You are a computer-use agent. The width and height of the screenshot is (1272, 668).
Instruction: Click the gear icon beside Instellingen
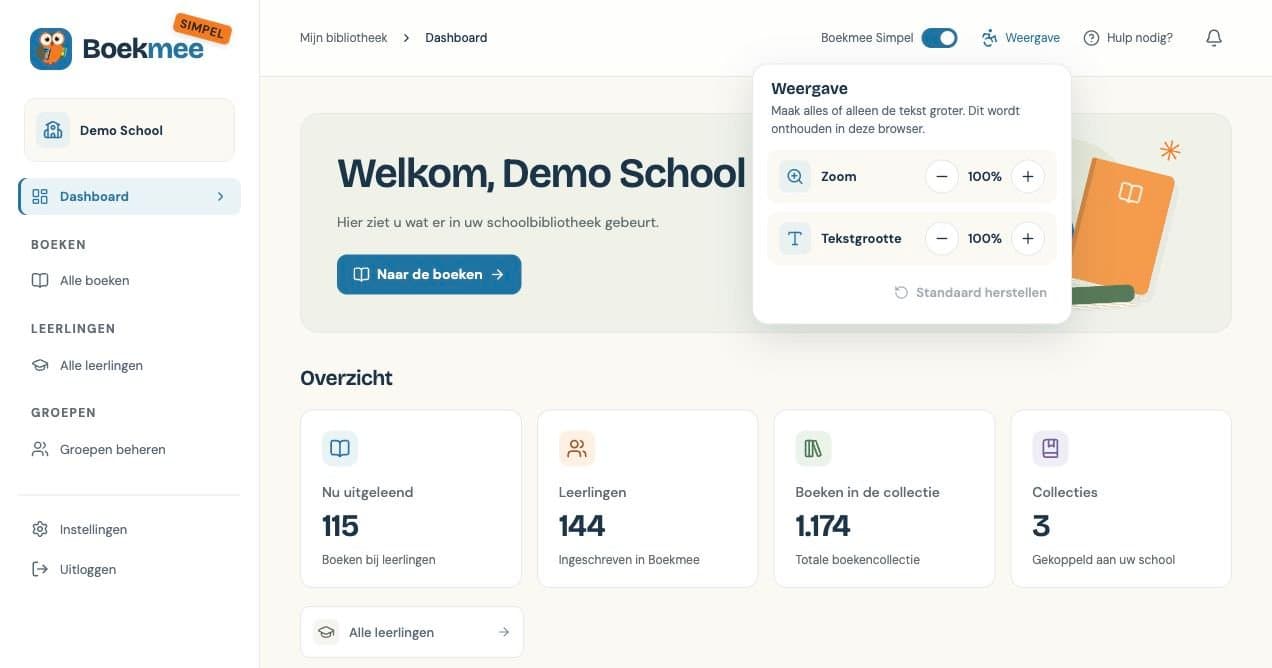[x=40, y=529]
